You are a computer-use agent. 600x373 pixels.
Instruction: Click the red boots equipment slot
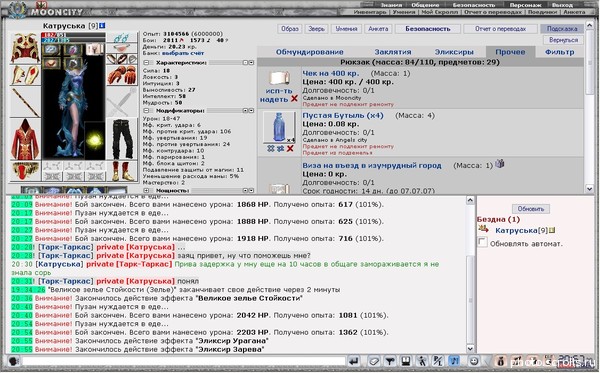point(122,171)
